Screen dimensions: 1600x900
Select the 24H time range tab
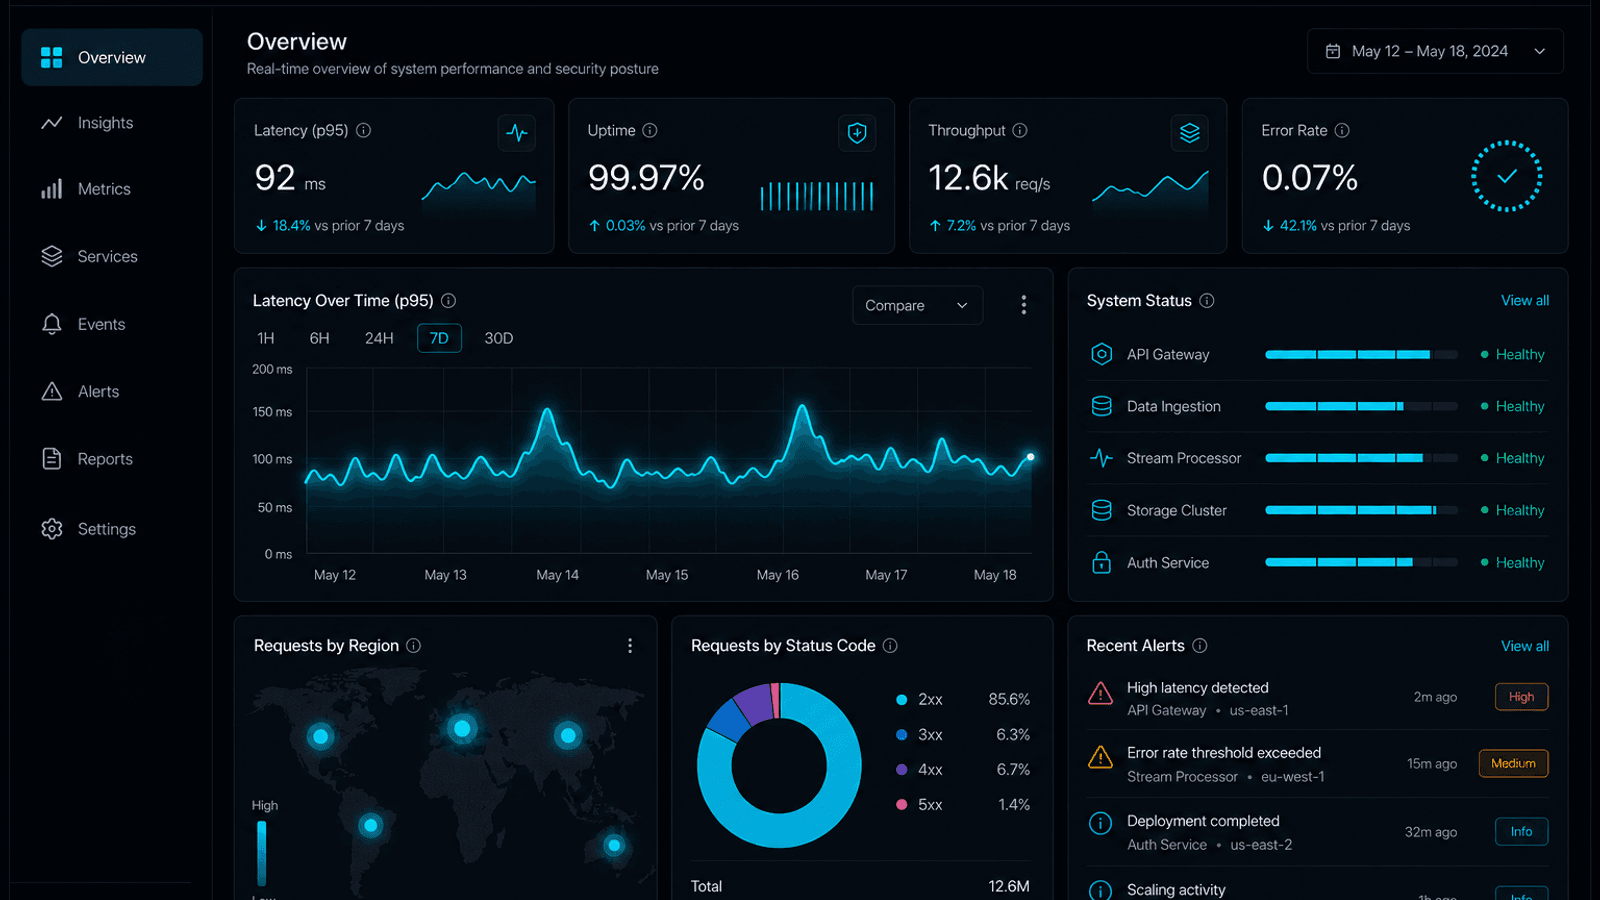(379, 338)
